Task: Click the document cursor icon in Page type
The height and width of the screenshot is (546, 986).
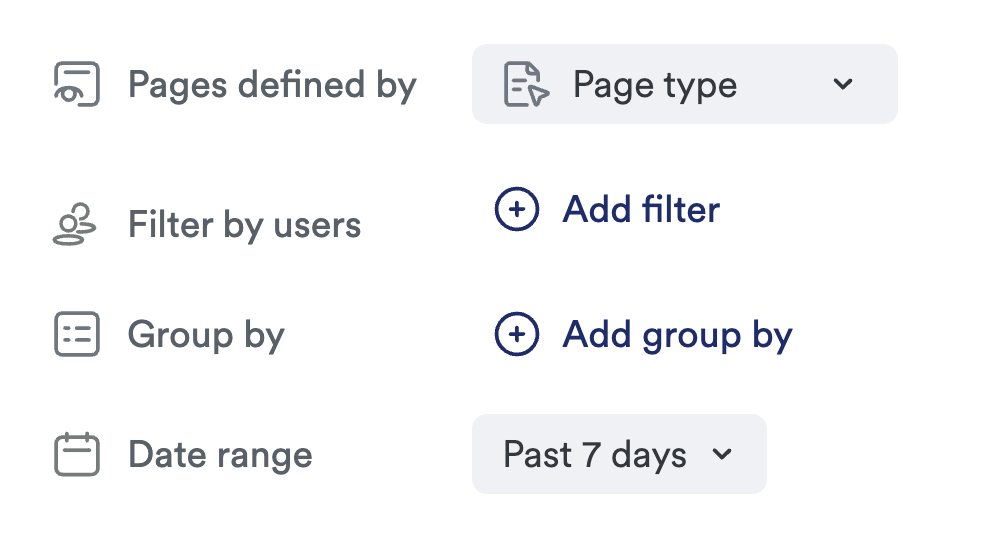Action: click(526, 85)
